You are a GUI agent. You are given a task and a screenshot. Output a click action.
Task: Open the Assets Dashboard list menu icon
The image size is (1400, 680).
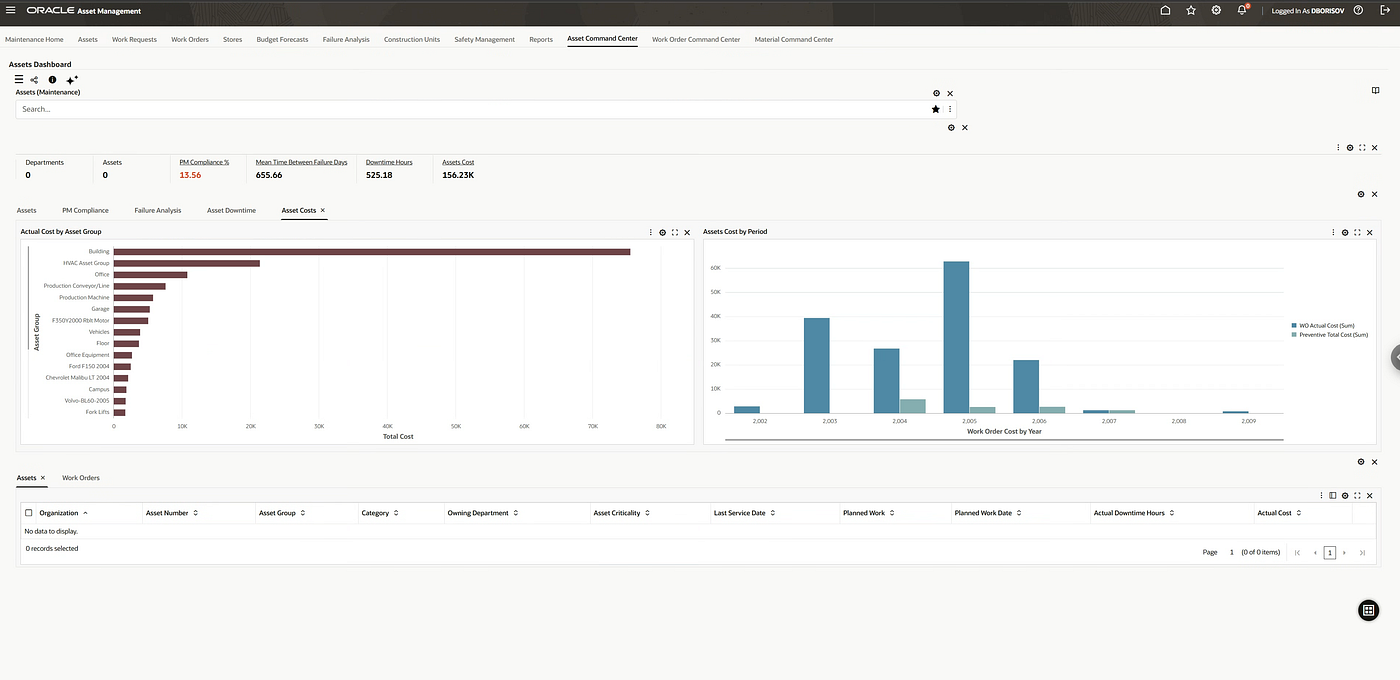[x=19, y=79]
